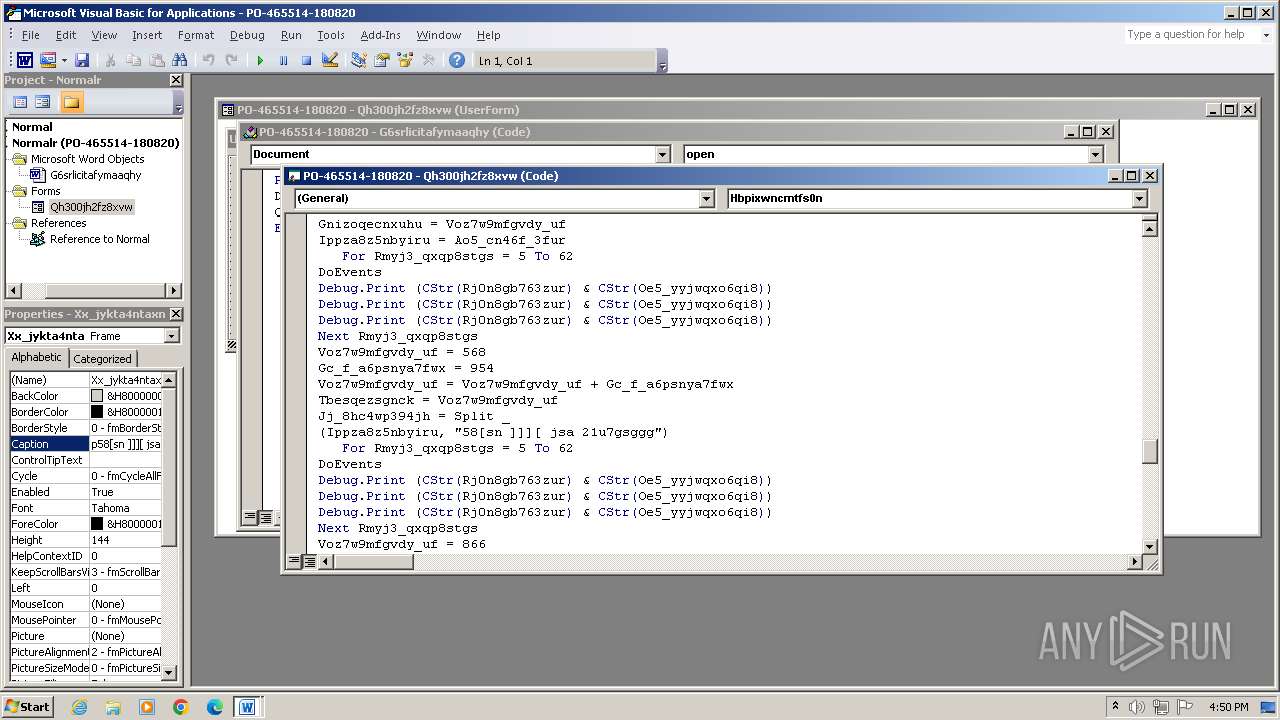Open the Window menu
This screenshot has width=1280, height=720.
[x=439, y=35]
